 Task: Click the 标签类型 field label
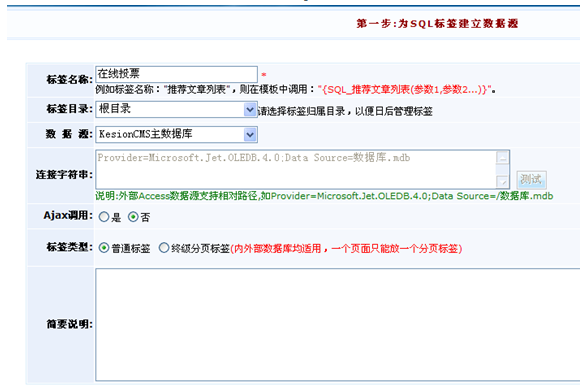(69, 247)
